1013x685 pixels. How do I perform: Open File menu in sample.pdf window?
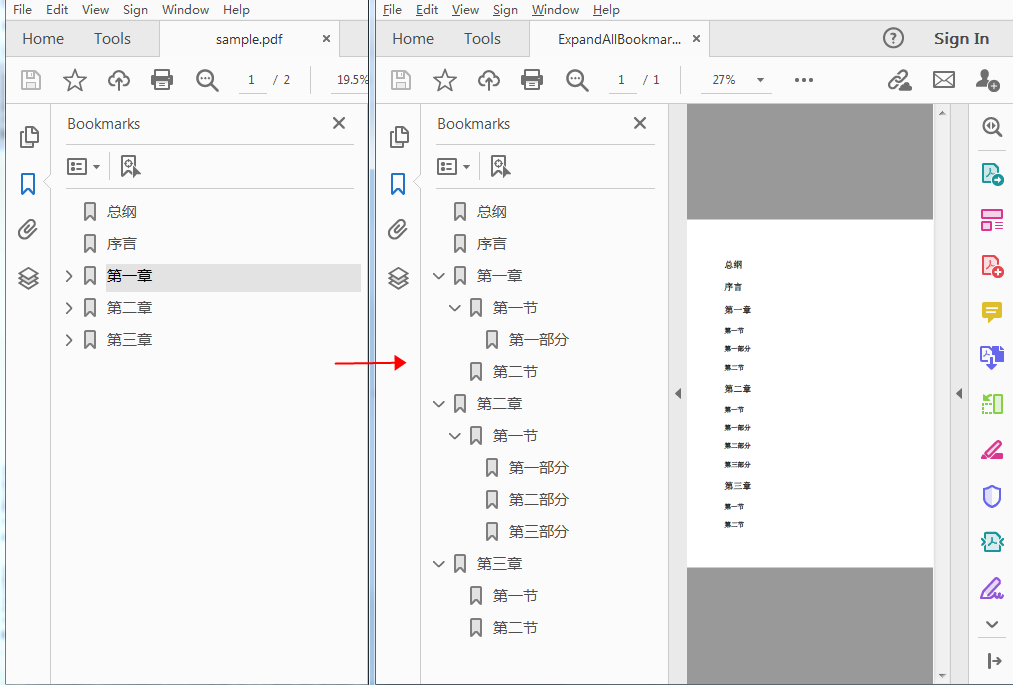pyautogui.click(x=22, y=10)
